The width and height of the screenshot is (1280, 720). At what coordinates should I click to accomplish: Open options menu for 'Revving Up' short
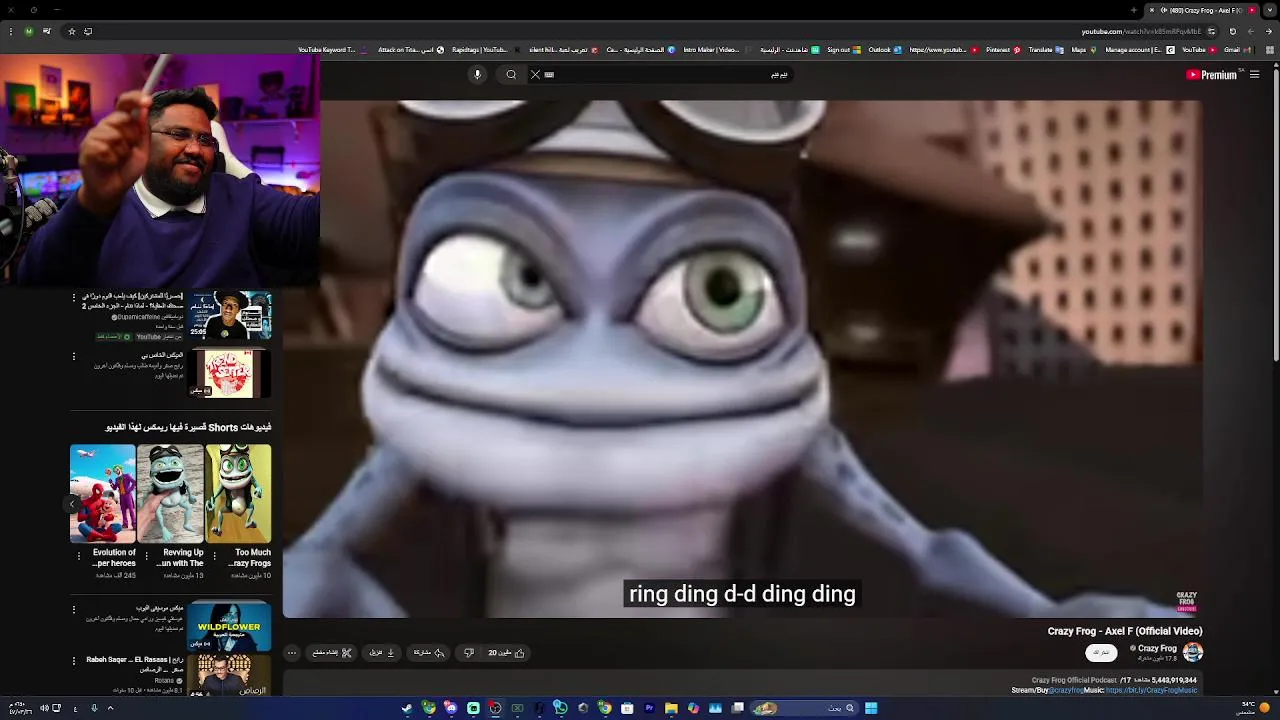[146, 556]
